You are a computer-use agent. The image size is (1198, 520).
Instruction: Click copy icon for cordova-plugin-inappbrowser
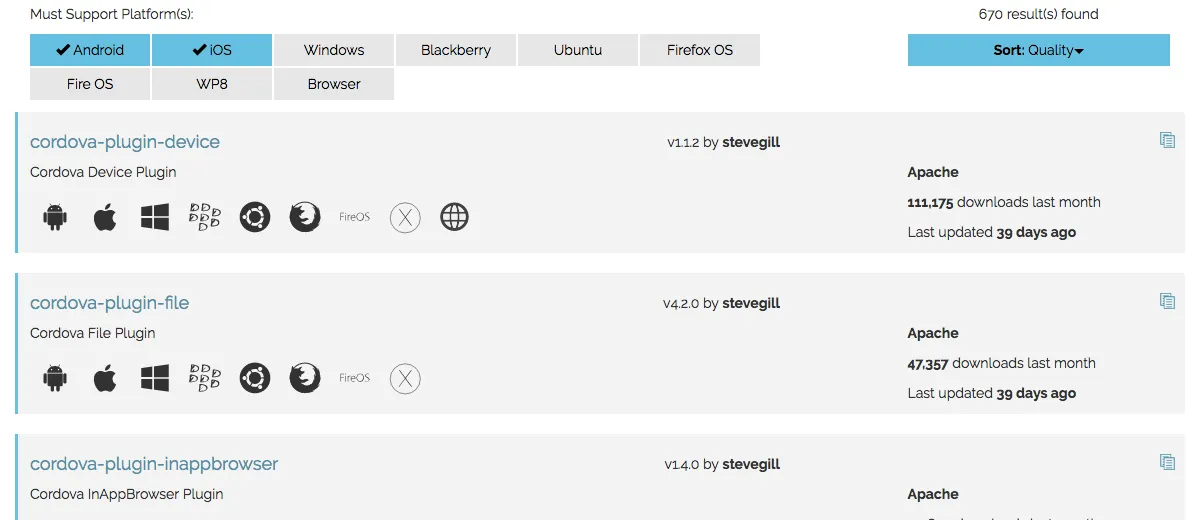(x=1167, y=462)
